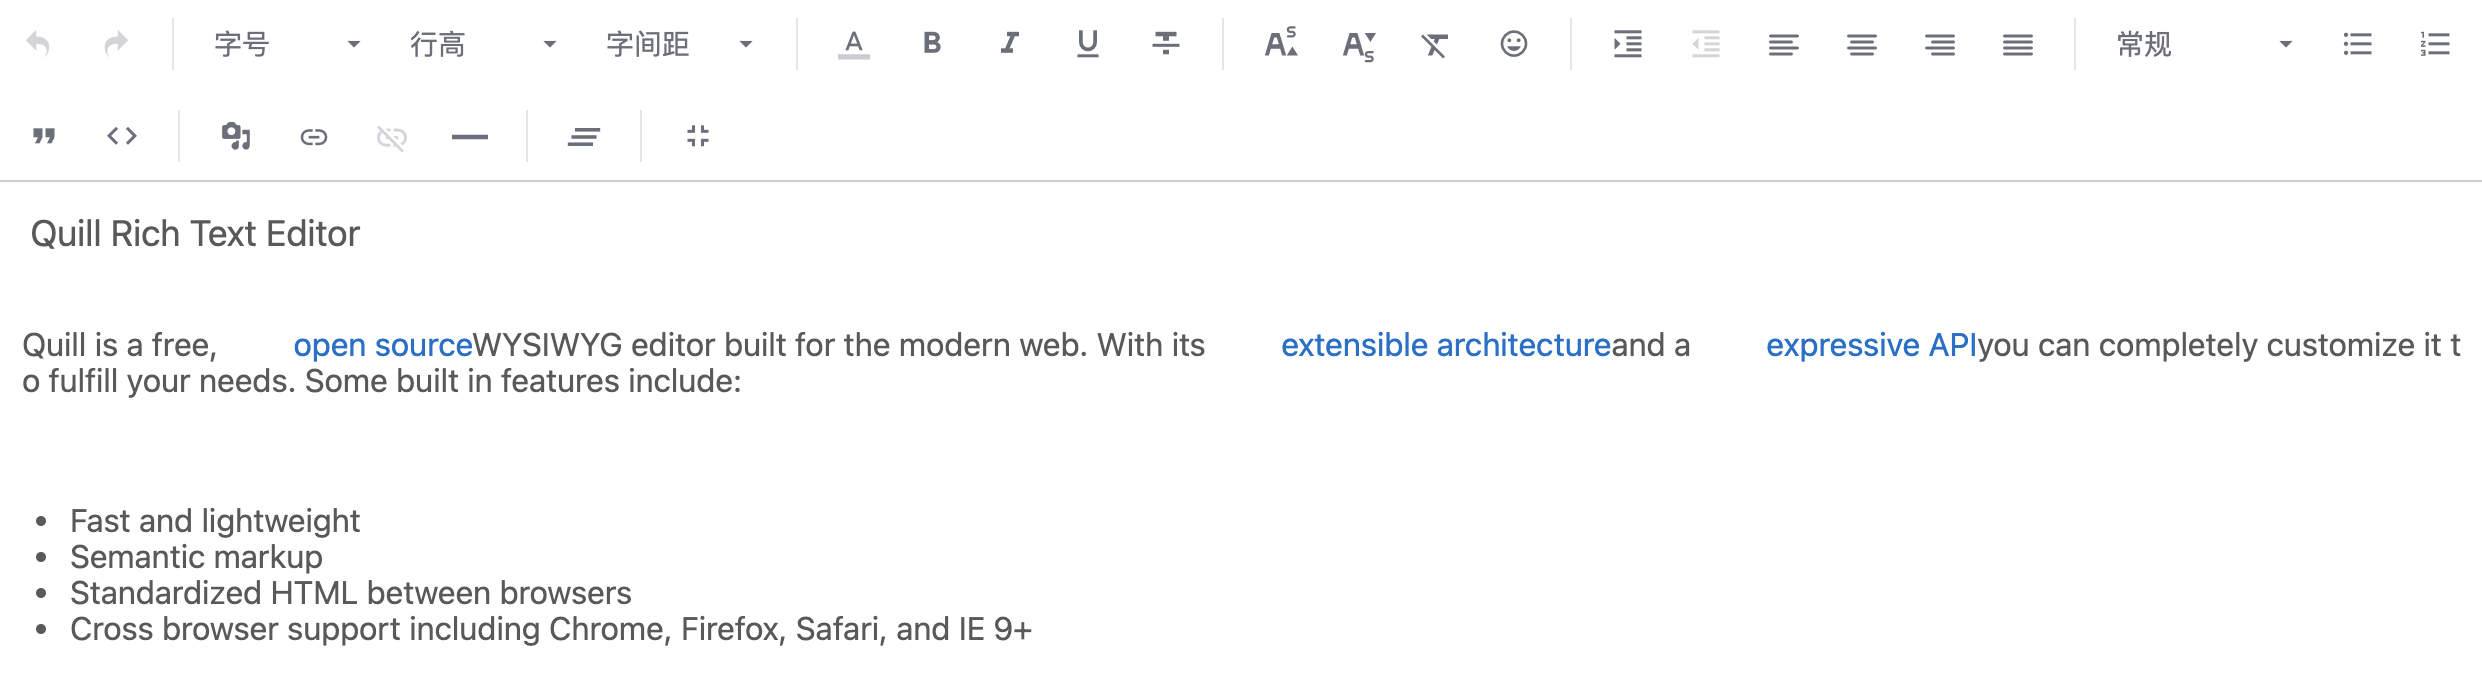
Task: Click the subscript icon
Action: click(1358, 45)
